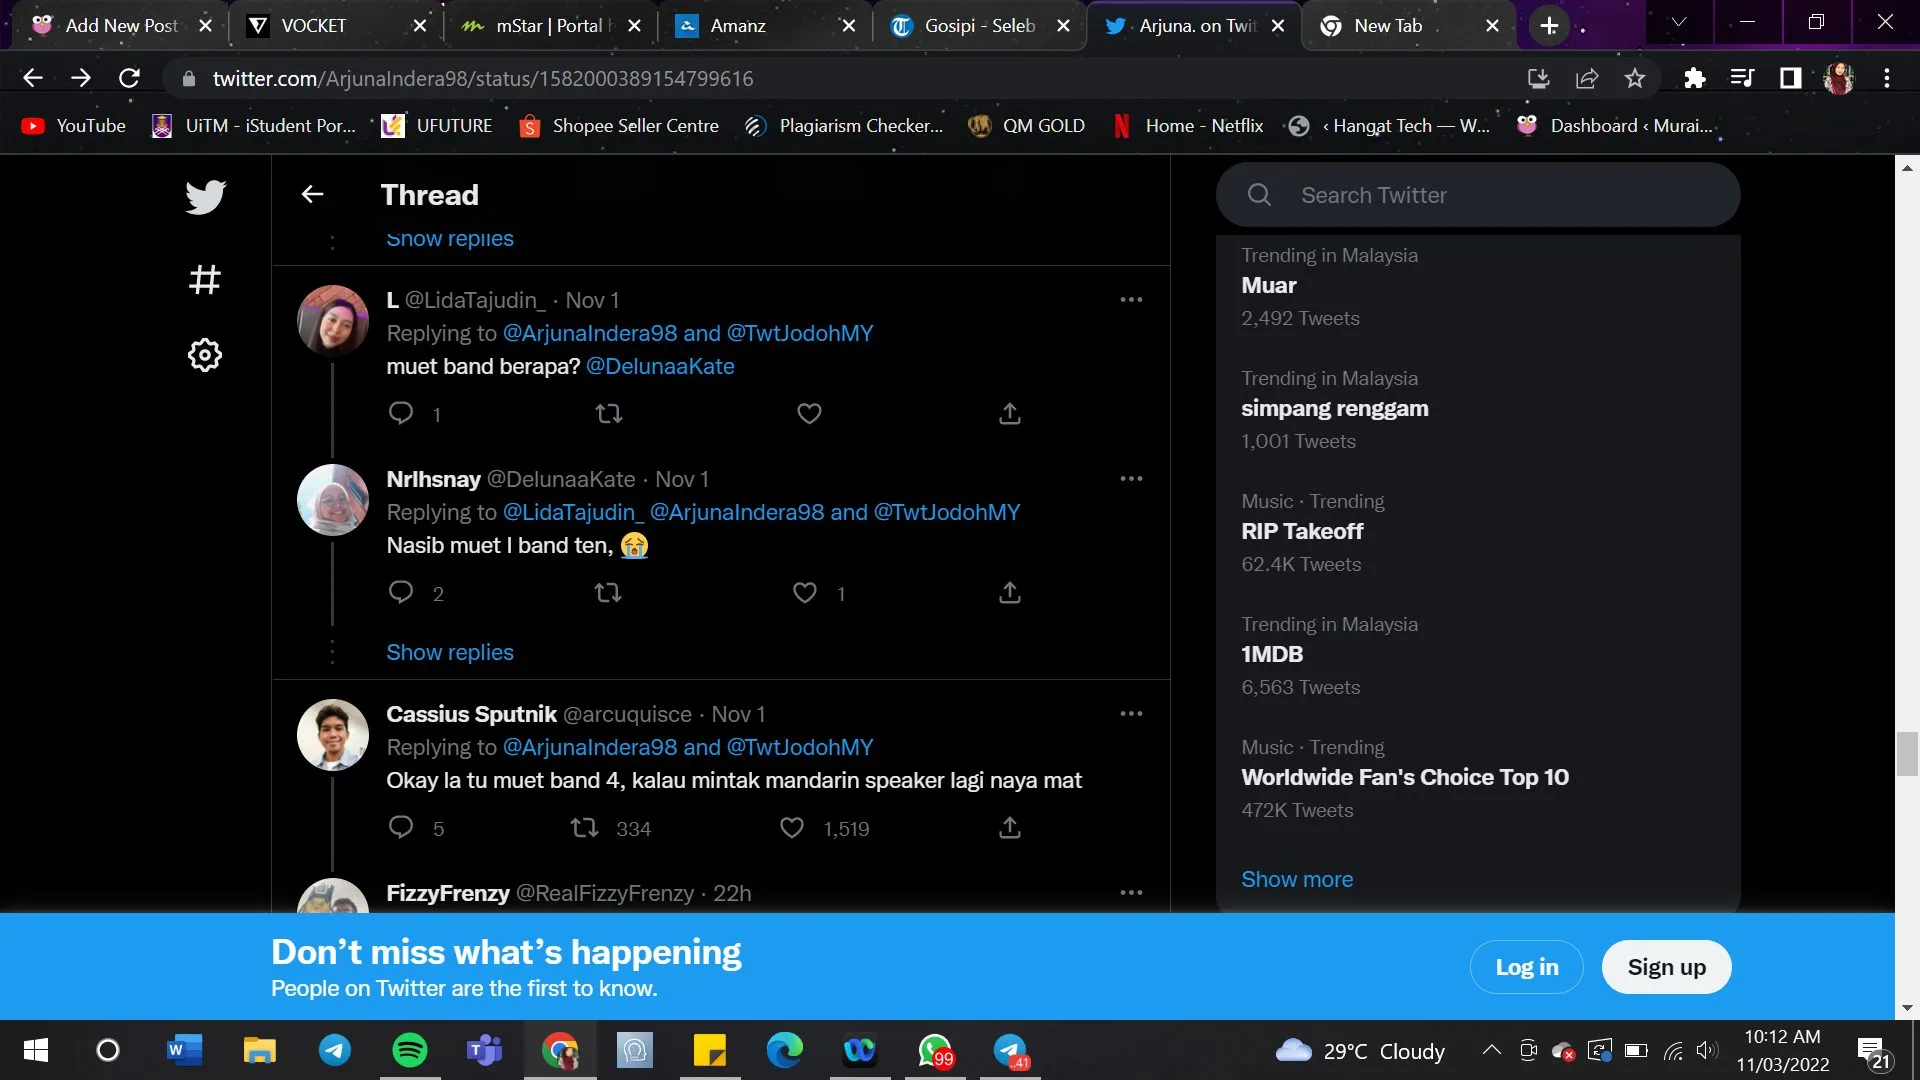The height and width of the screenshot is (1080, 1920).
Task: Expand Show replies under Nrlhsnay's tweet
Action: pos(450,652)
